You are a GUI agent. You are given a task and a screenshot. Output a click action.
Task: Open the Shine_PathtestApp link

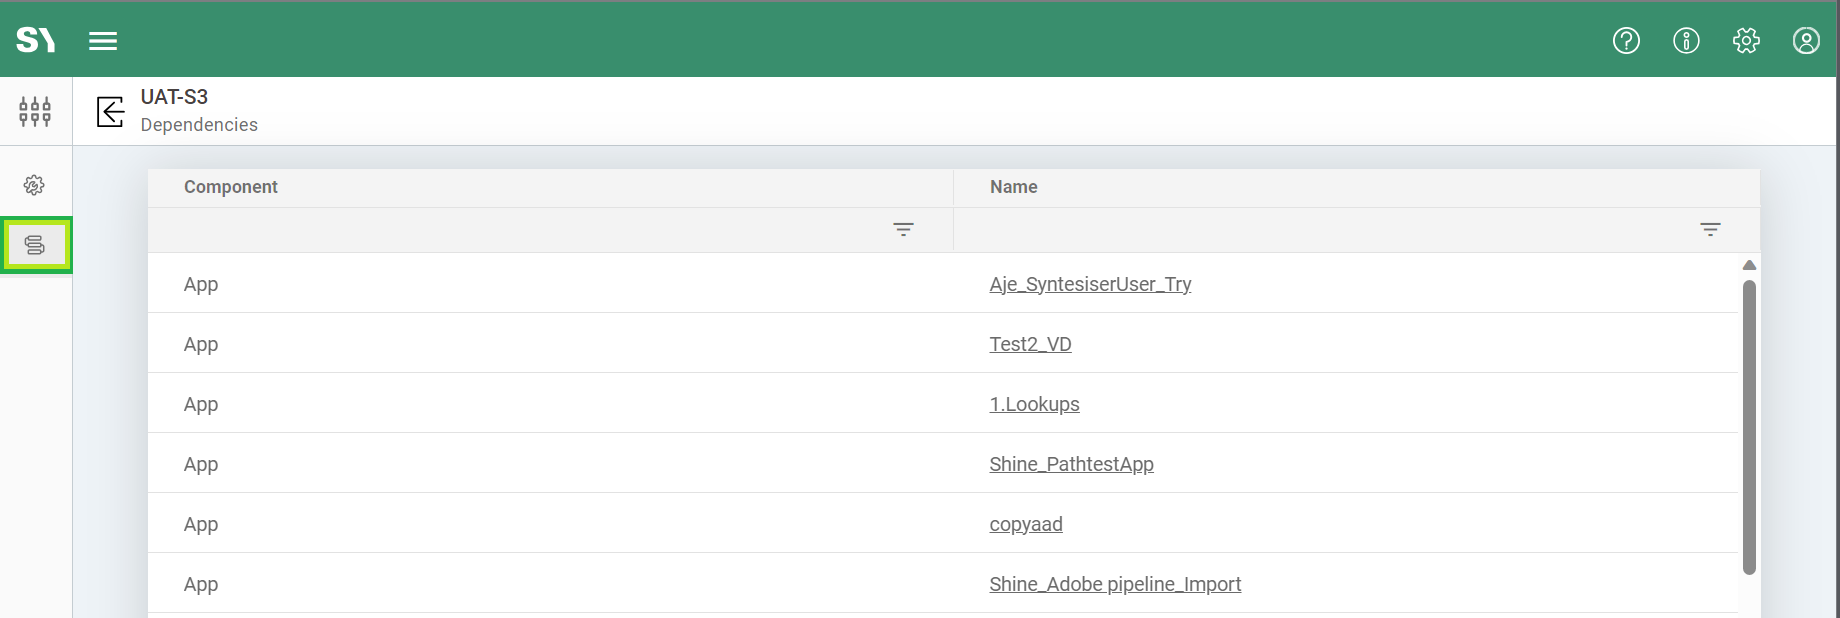pos(1071,465)
